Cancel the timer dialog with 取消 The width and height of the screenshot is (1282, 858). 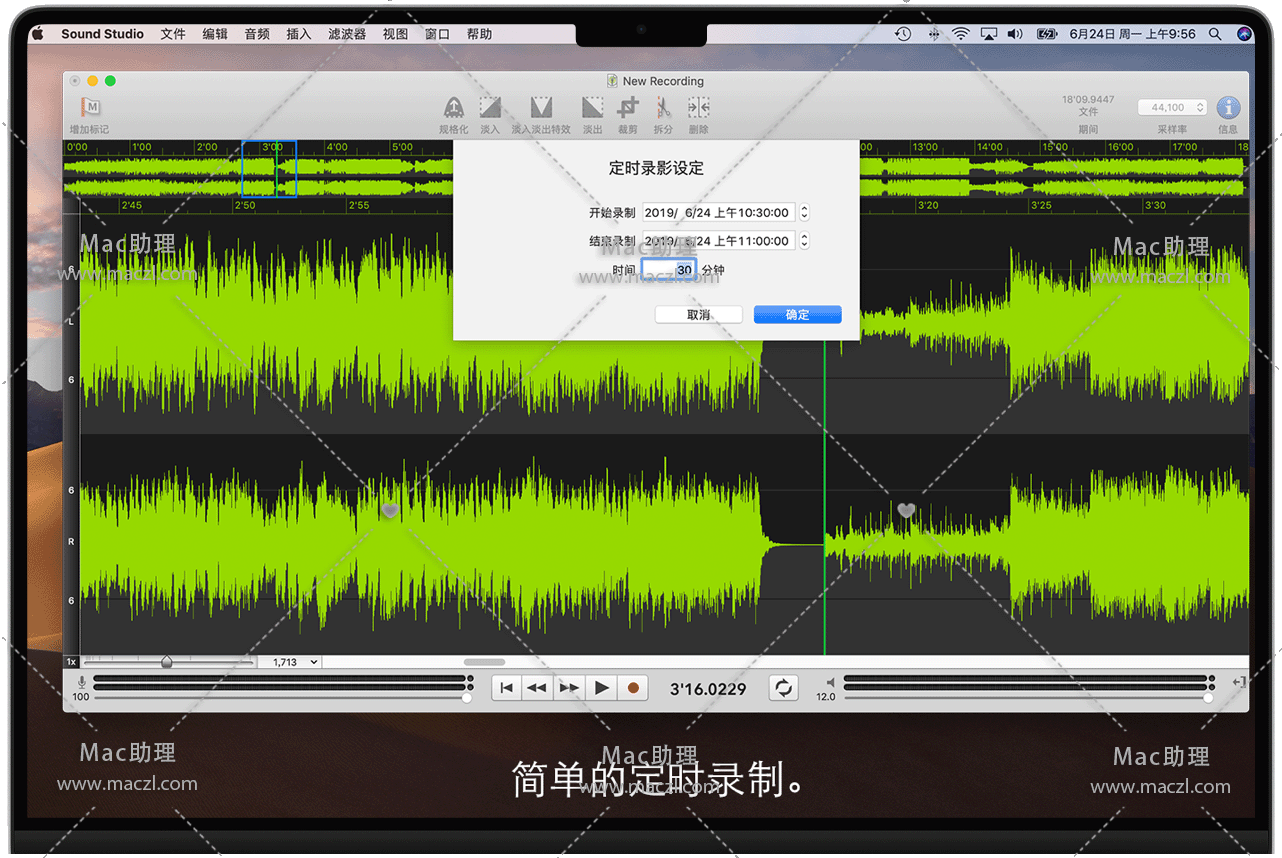(698, 315)
